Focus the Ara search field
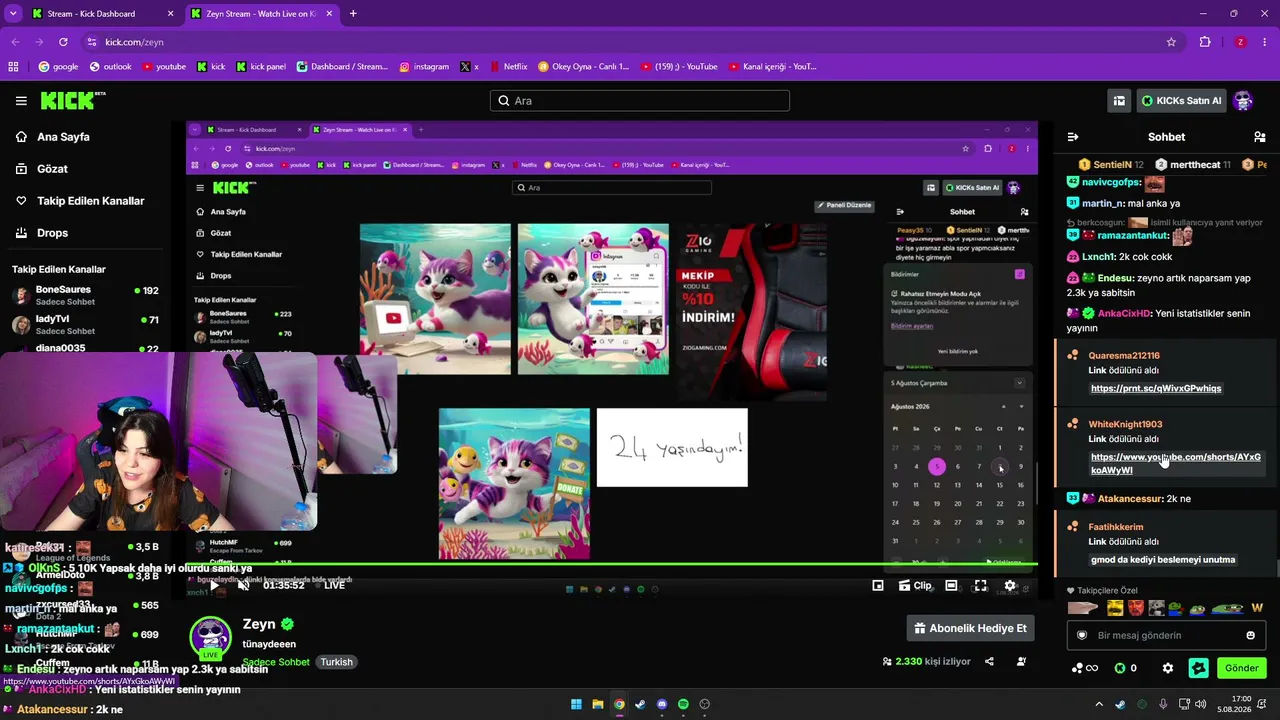The height and width of the screenshot is (720, 1280). tap(640, 100)
